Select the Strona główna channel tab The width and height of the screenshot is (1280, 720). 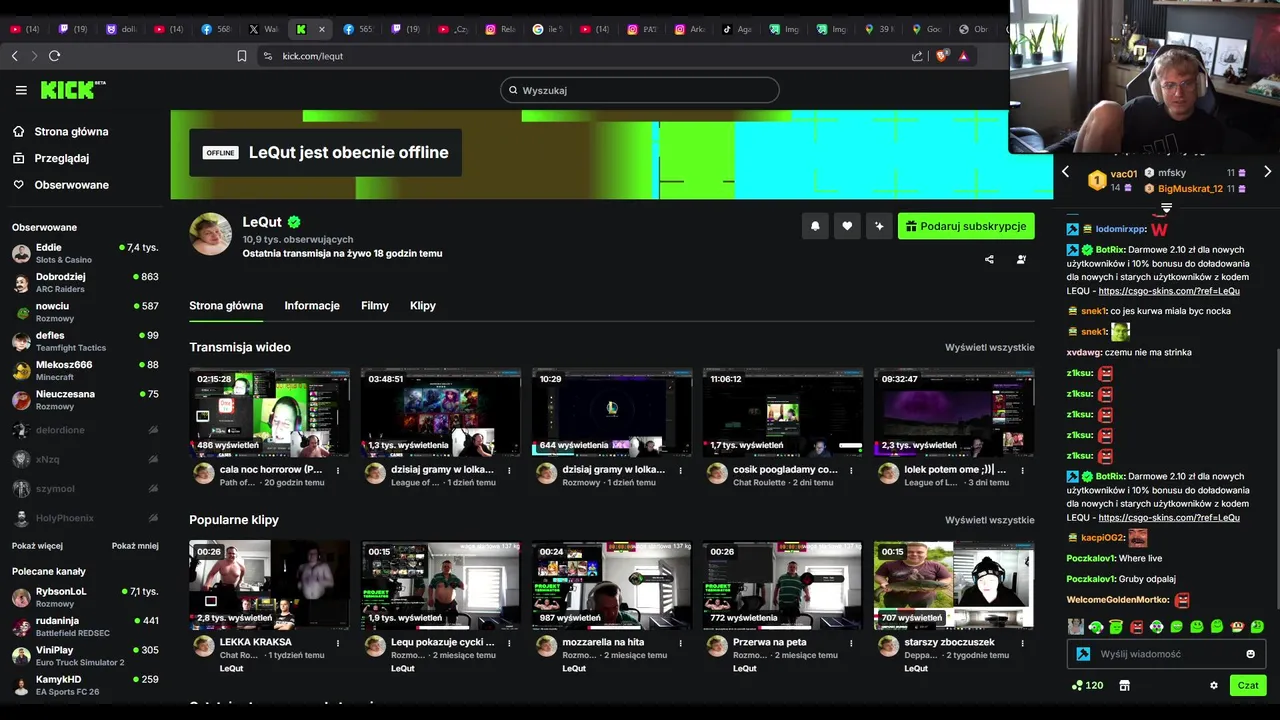point(226,306)
